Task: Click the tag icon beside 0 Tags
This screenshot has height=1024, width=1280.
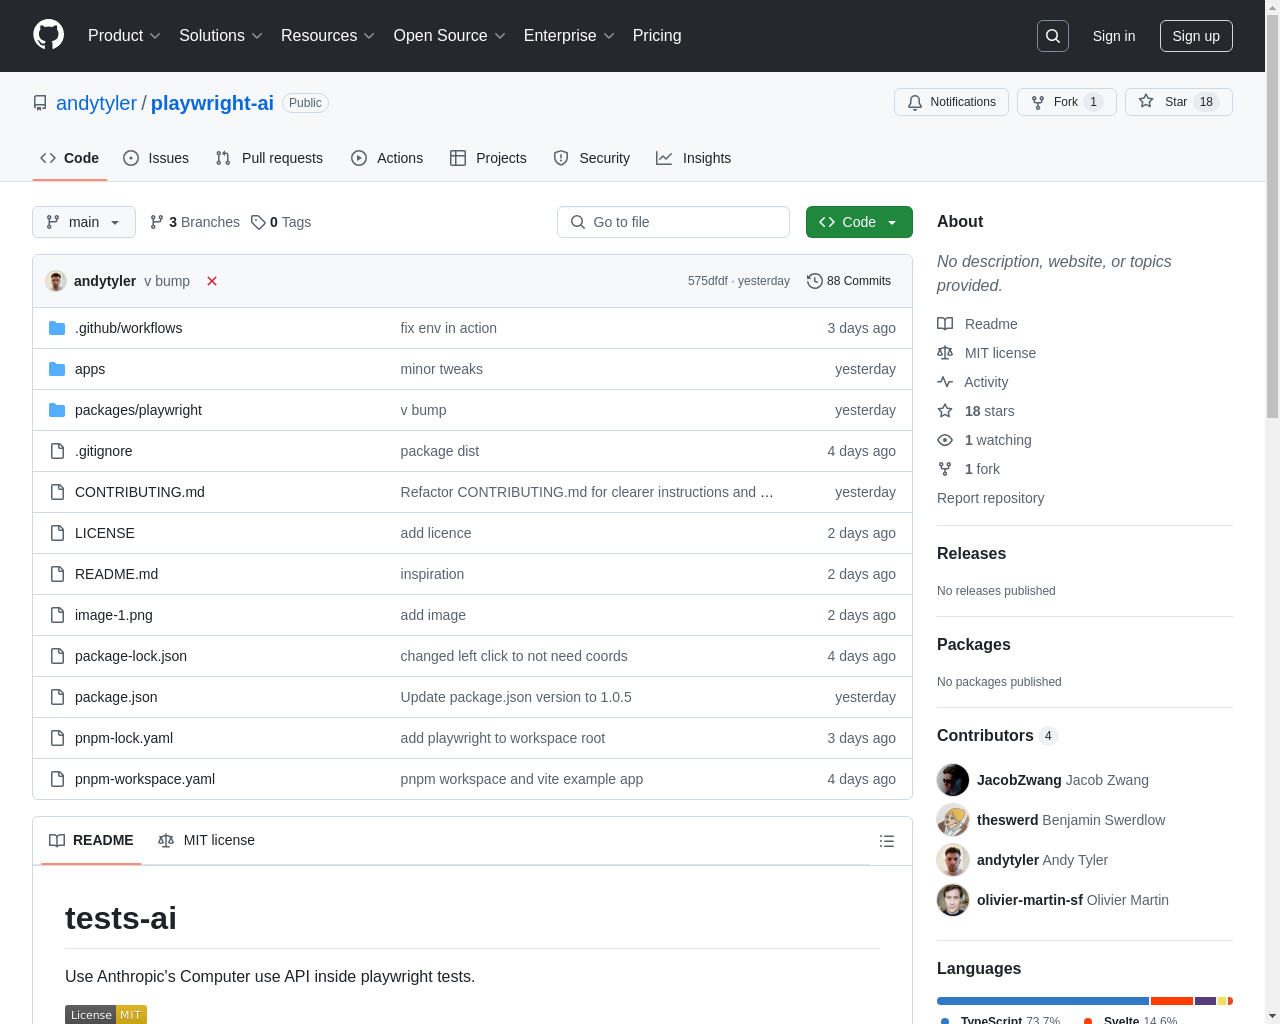Action: point(258,222)
